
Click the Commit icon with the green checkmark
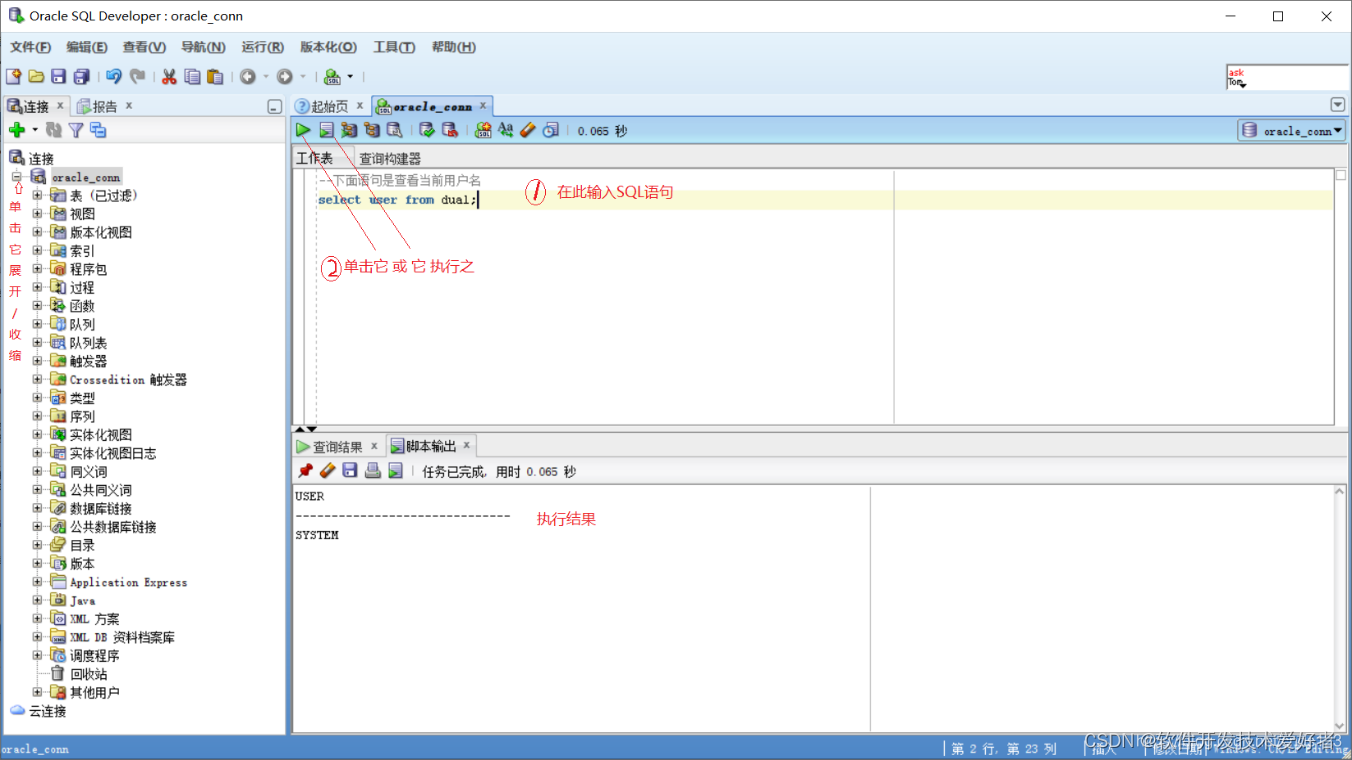(427, 129)
